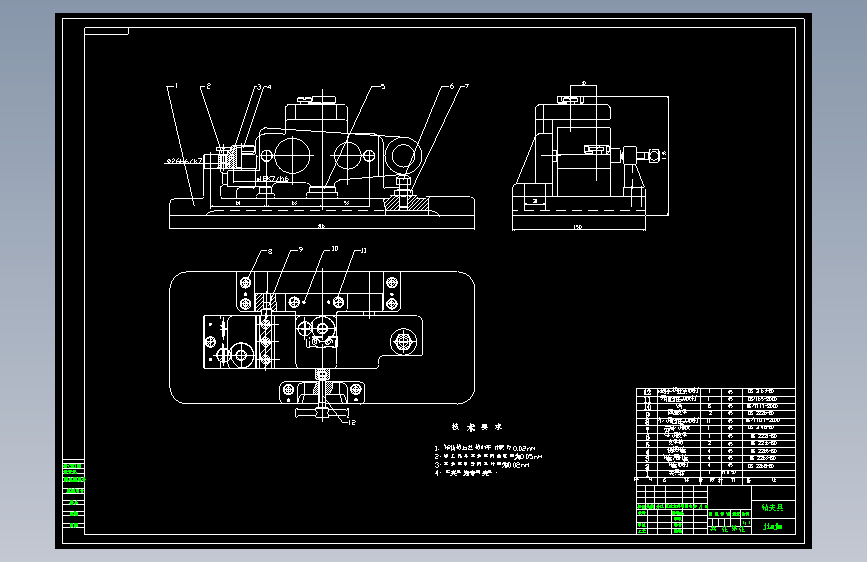Click row 10 number in the parts list
Viewport: 867px width, 562px height.
click(x=647, y=407)
